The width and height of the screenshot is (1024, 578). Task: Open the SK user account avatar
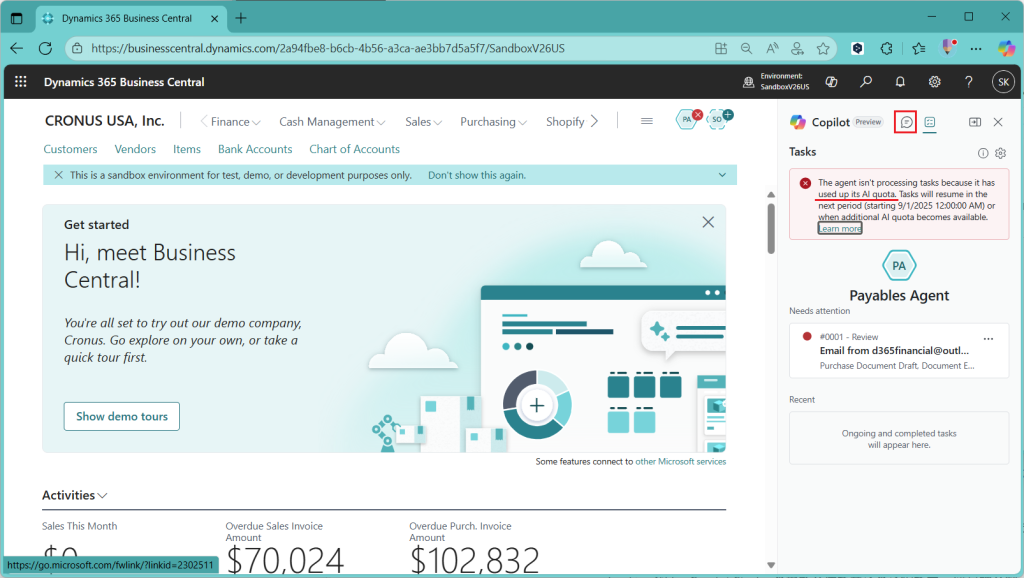point(1003,82)
